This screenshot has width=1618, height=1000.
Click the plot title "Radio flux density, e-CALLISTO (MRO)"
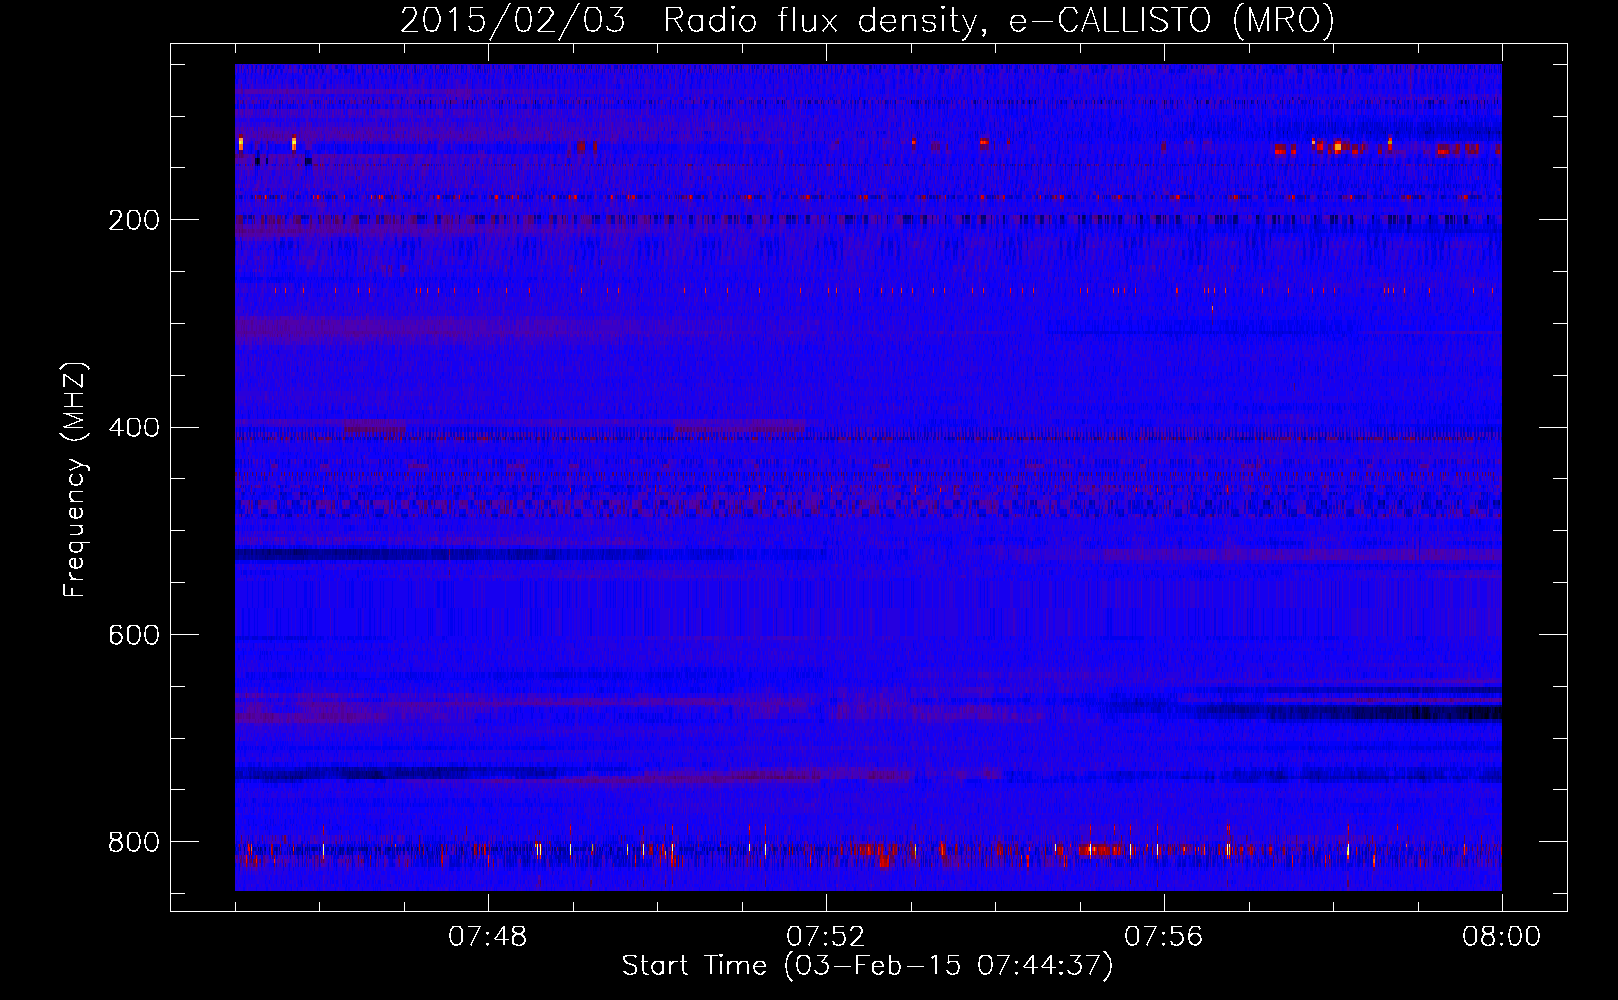coord(999,21)
